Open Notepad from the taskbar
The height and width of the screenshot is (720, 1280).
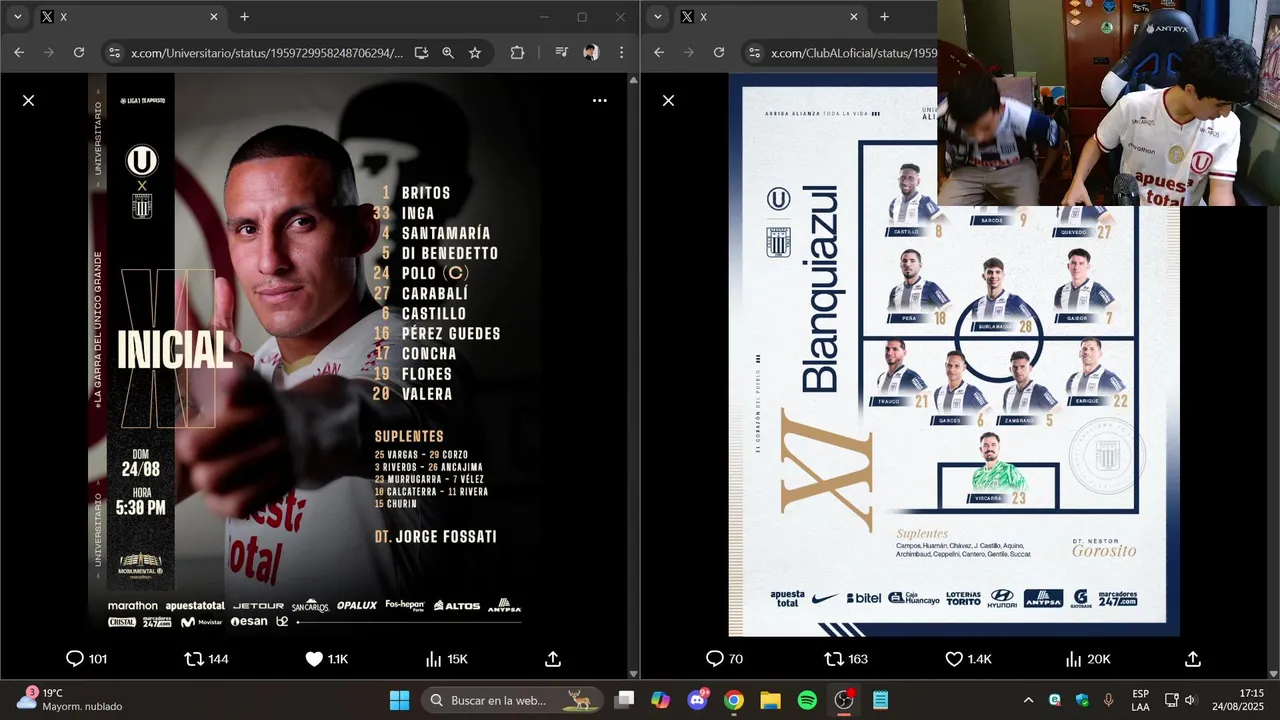click(x=880, y=700)
